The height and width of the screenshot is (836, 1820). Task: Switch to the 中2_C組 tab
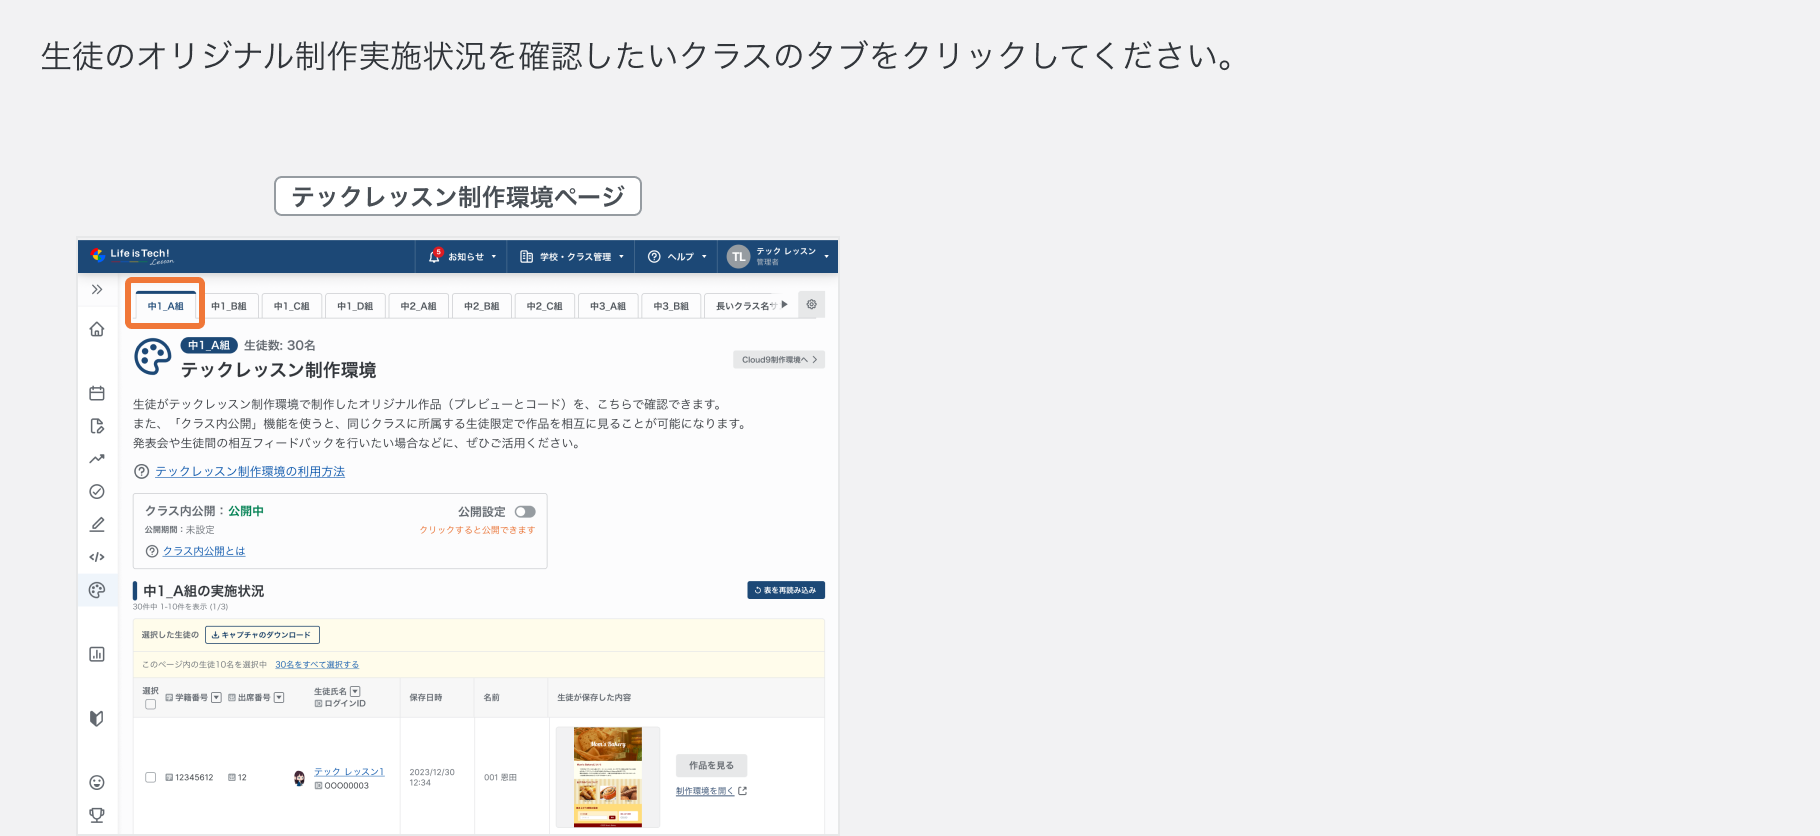(545, 306)
